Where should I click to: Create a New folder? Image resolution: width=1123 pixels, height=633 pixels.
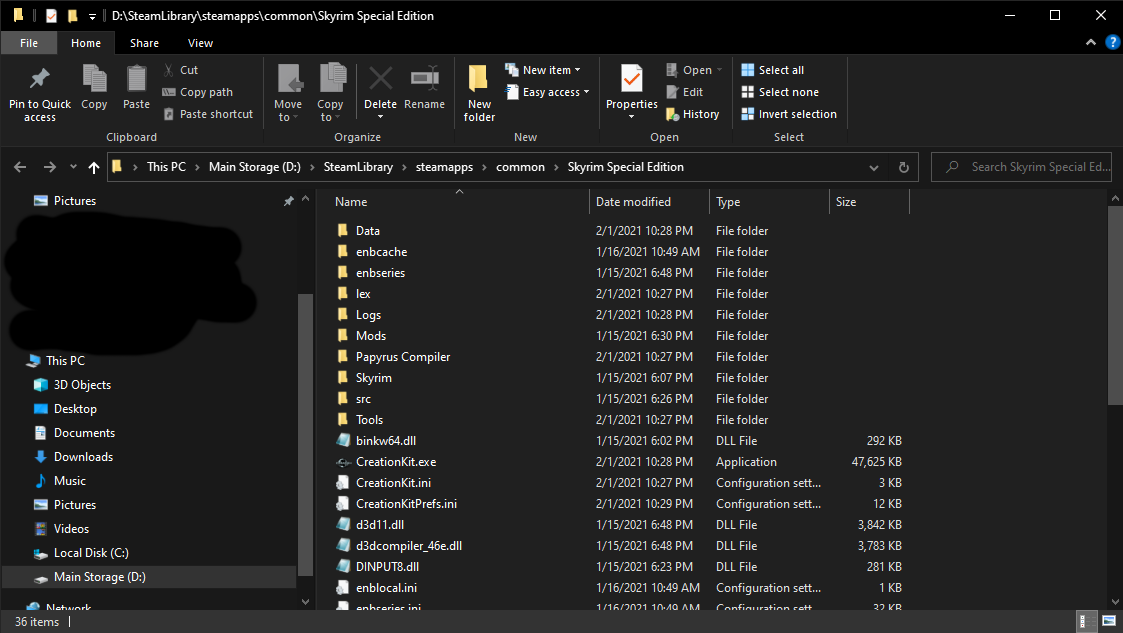(x=479, y=93)
